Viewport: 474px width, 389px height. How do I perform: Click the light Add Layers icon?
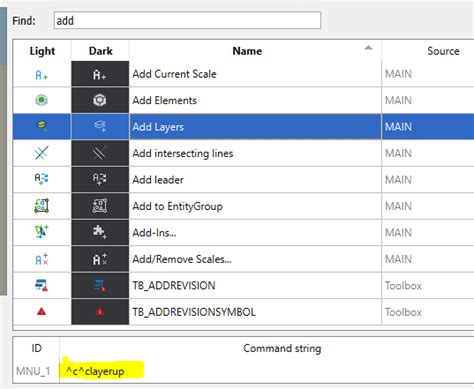42,126
